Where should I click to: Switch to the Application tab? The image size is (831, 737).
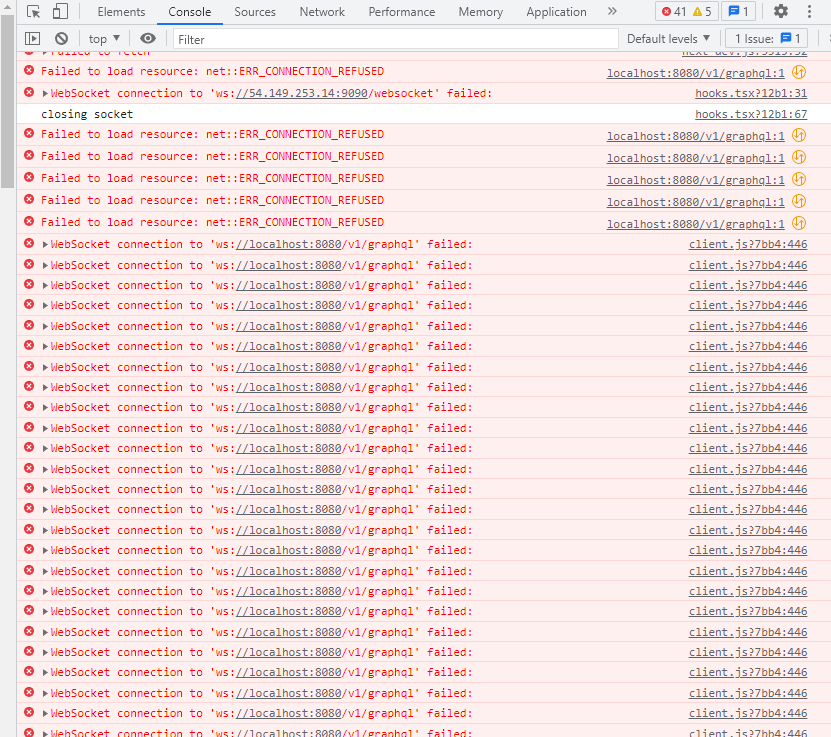click(556, 11)
